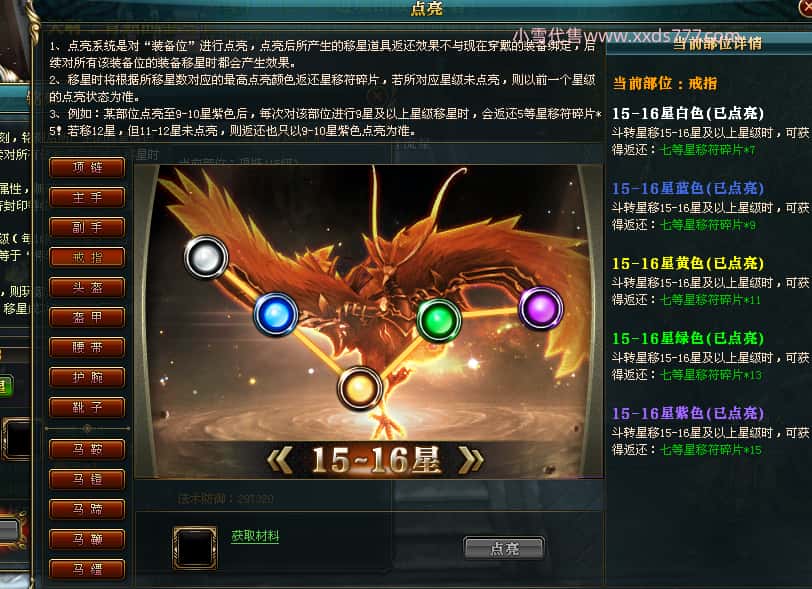Select the 主手 equipment slot
The width and height of the screenshot is (812, 589).
coord(87,197)
